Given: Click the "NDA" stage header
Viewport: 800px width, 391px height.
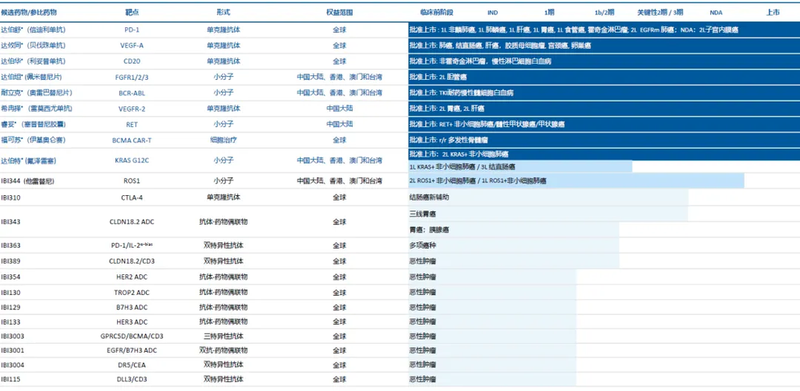Looking at the screenshot, I should tap(716, 12).
